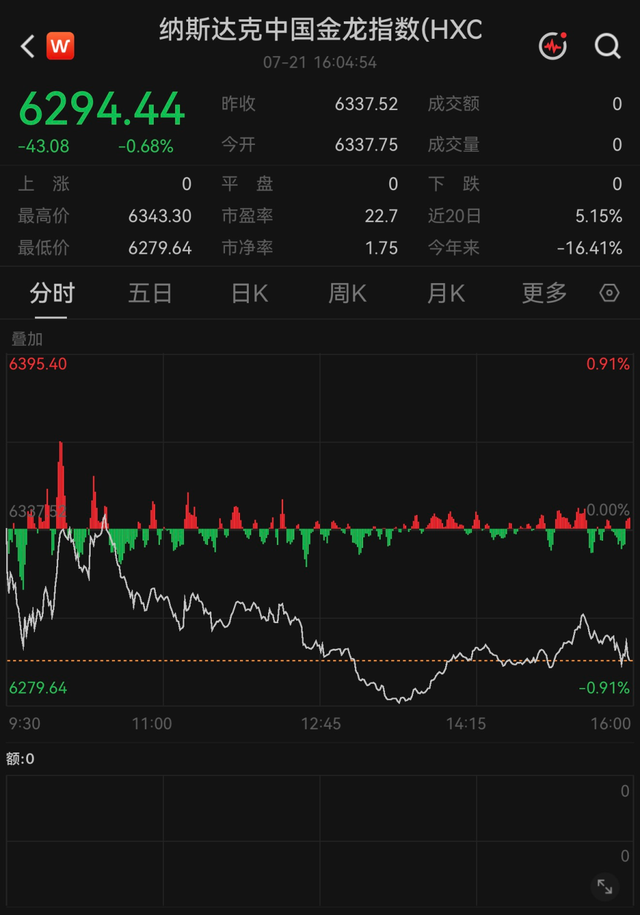
Task: Open the search magnifier icon
Action: pos(607,46)
